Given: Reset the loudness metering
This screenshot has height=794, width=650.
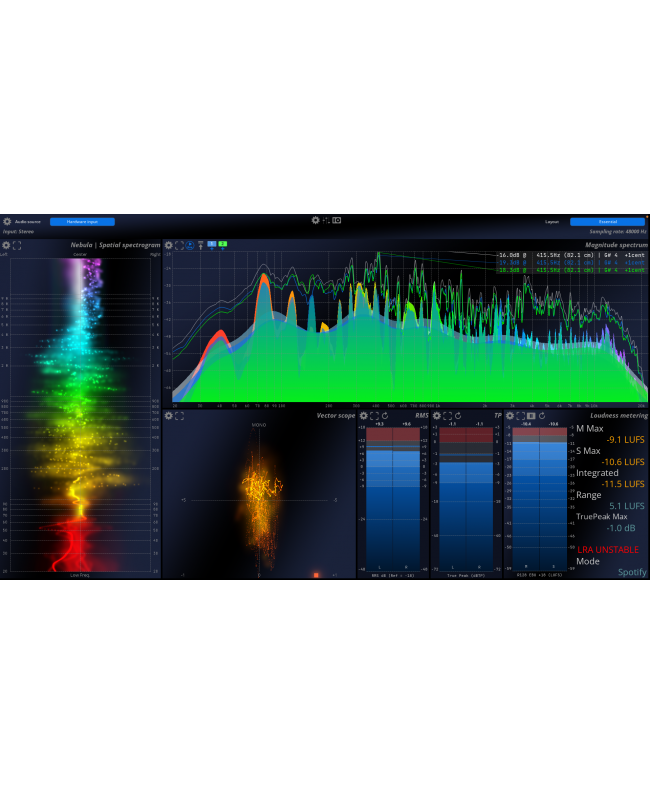Looking at the screenshot, I should (x=542, y=416).
